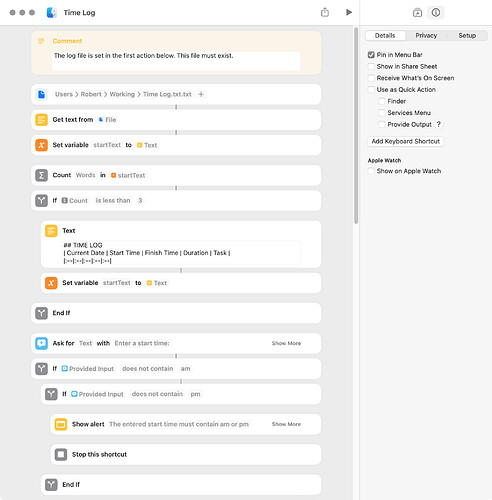The width and height of the screenshot is (492, 500).
Task: Click the share icon in the toolbar
Action: click(x=325, y=12)
